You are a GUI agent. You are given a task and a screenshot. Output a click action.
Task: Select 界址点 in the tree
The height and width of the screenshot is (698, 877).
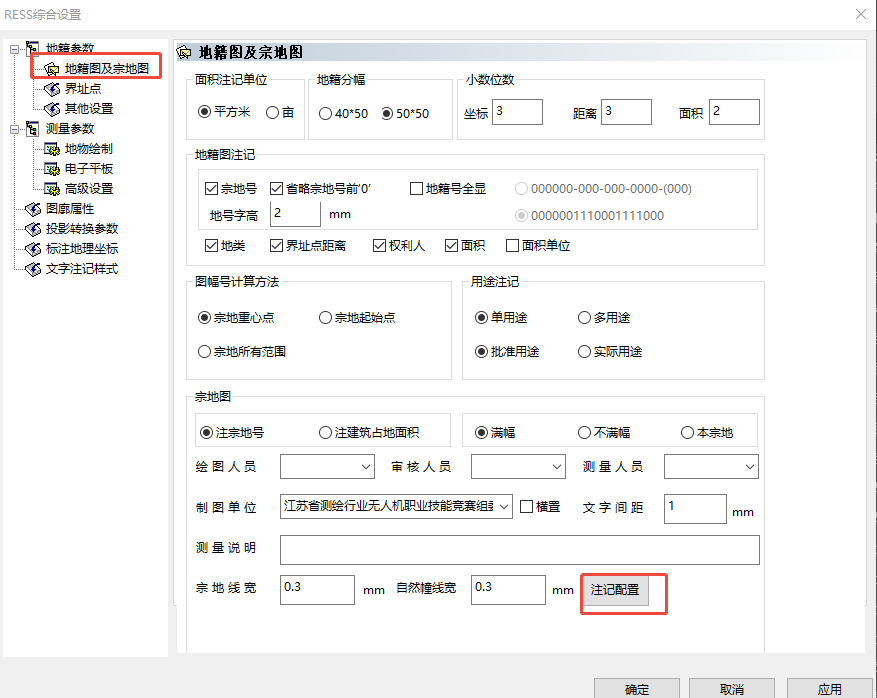pos(83,89)
